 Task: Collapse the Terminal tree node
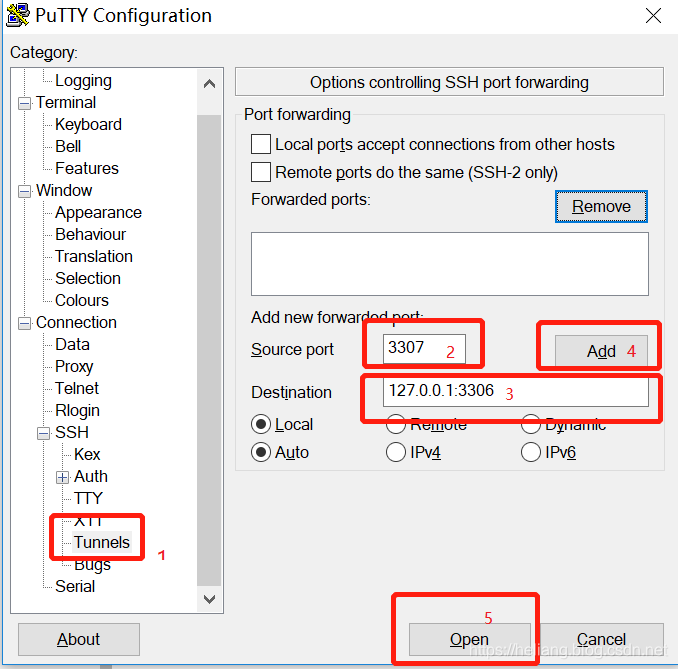click(x=25, y=103)
